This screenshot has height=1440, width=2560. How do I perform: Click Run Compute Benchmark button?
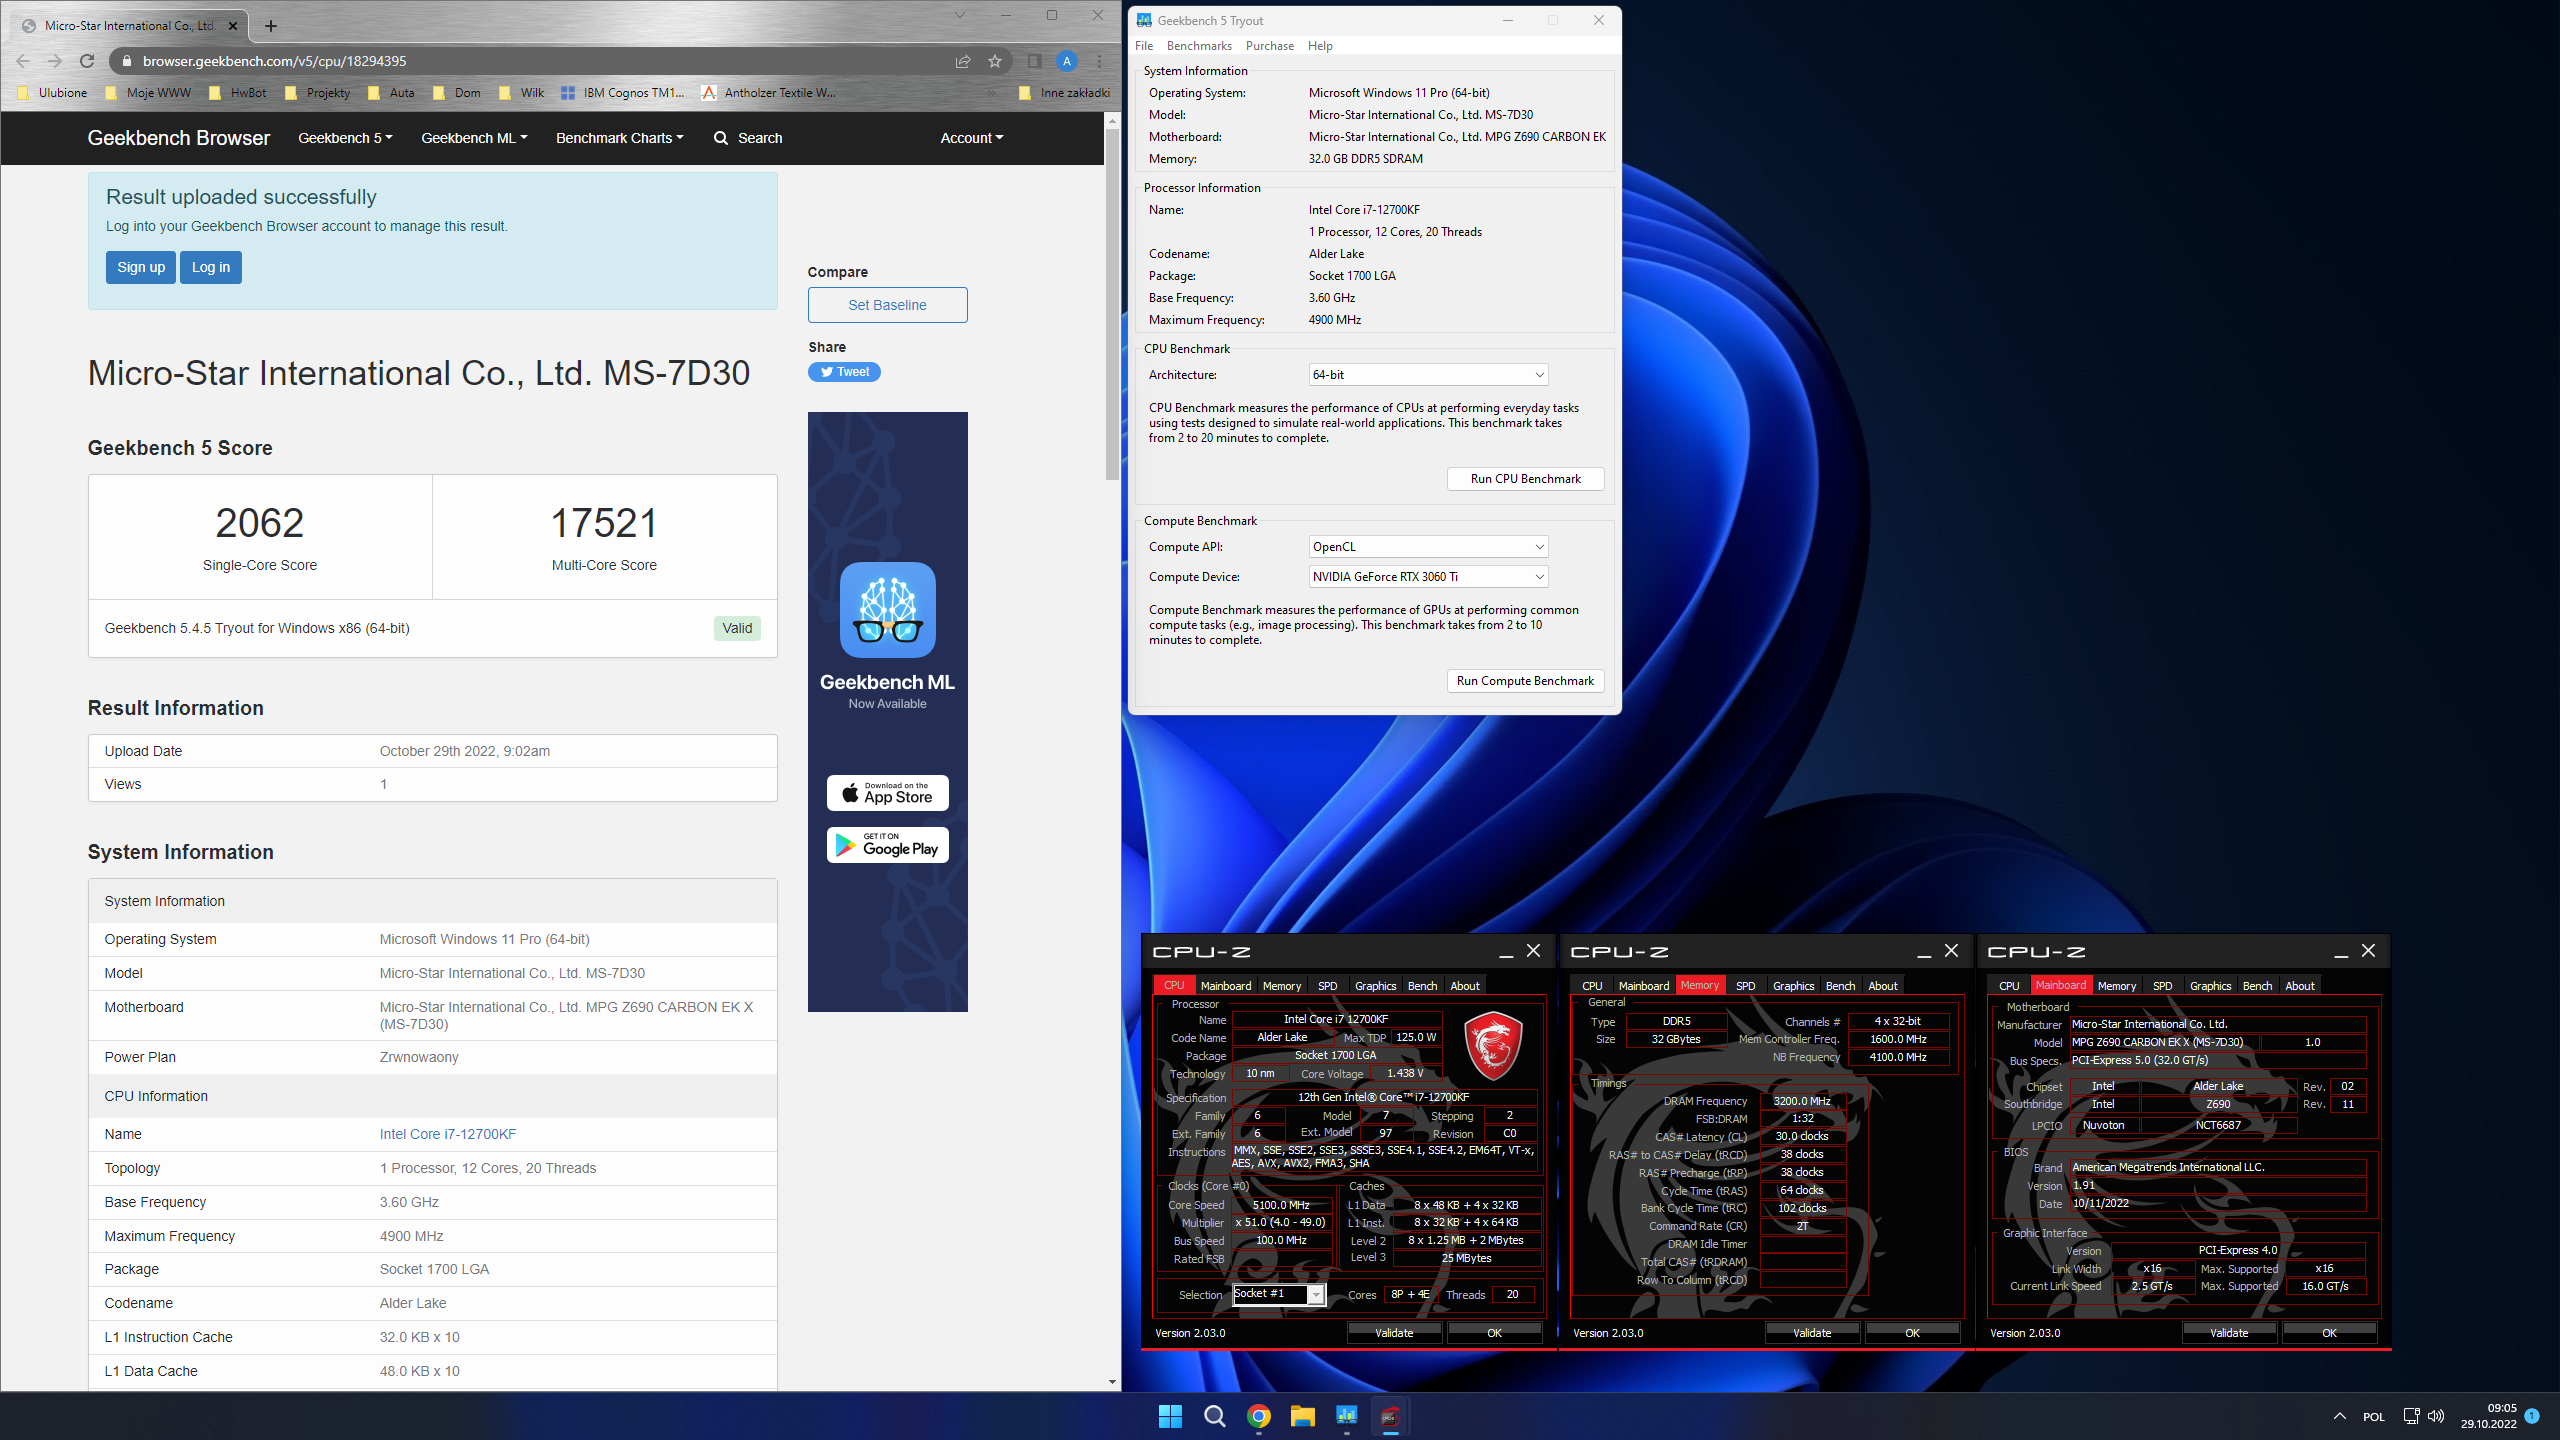pyautogui.click(x=1525, y=681)
